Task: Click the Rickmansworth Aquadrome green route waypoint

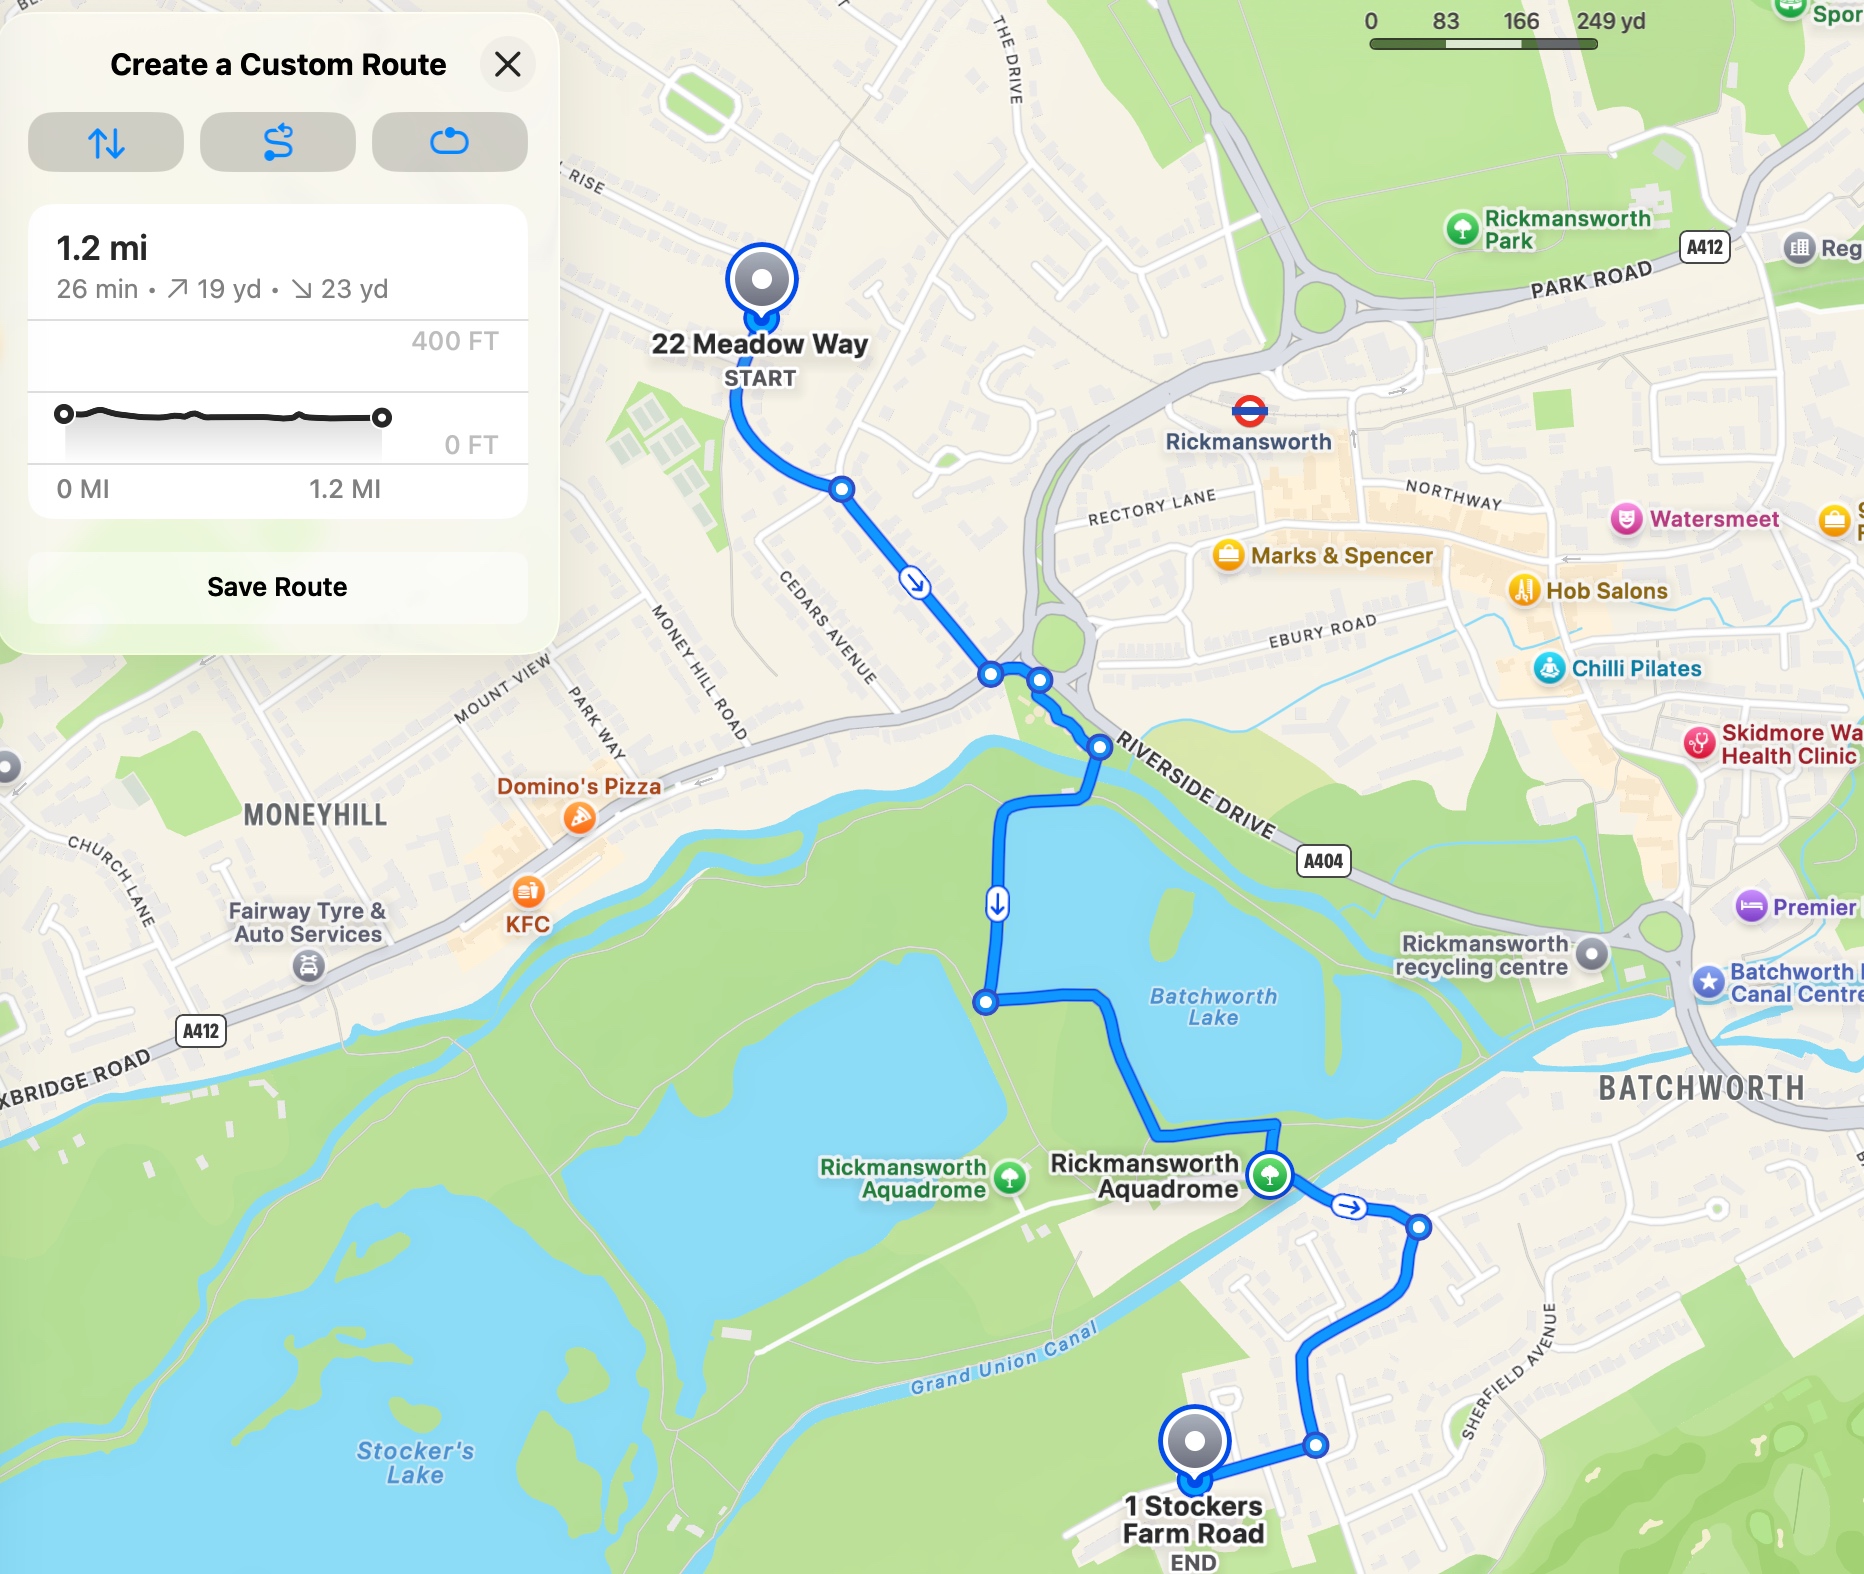Action: pos(1270,1174)
